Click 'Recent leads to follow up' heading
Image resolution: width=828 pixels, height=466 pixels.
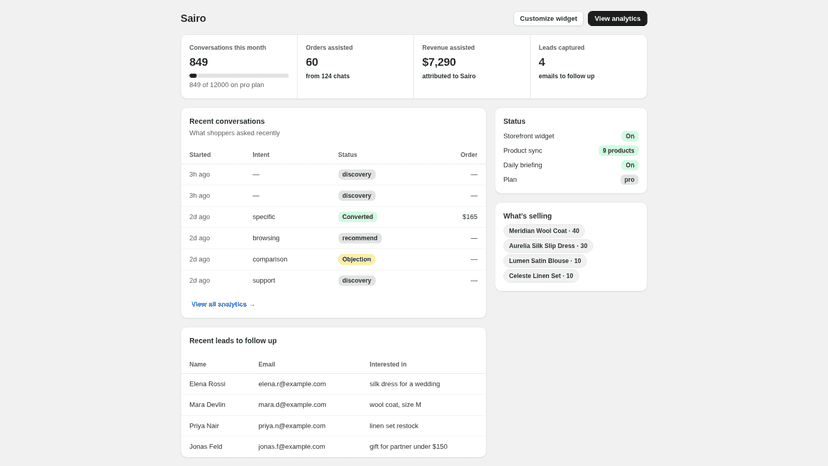tap(233, 341)
